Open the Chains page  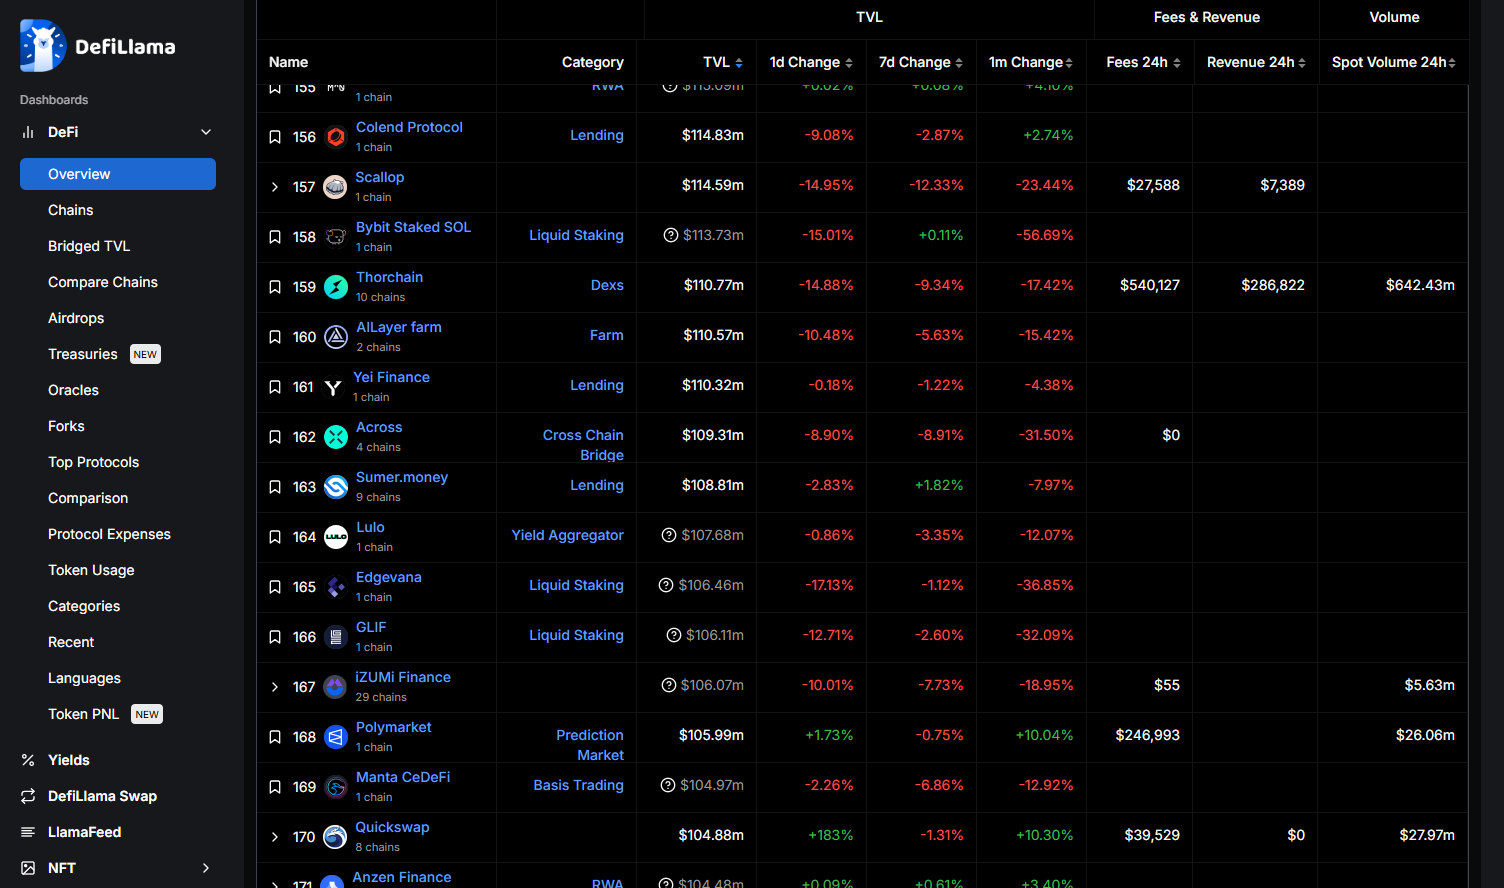[70, 210]
